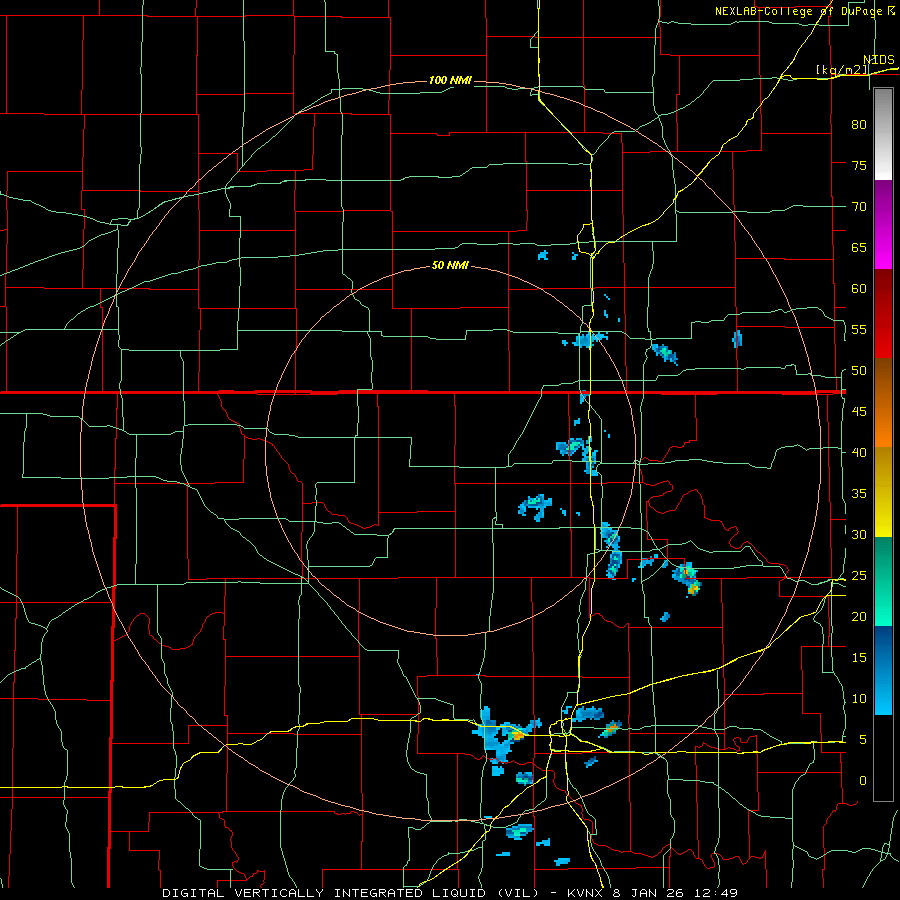
Task: Pick the white-gray top segment of the color bar
Action: click(883, 134)
